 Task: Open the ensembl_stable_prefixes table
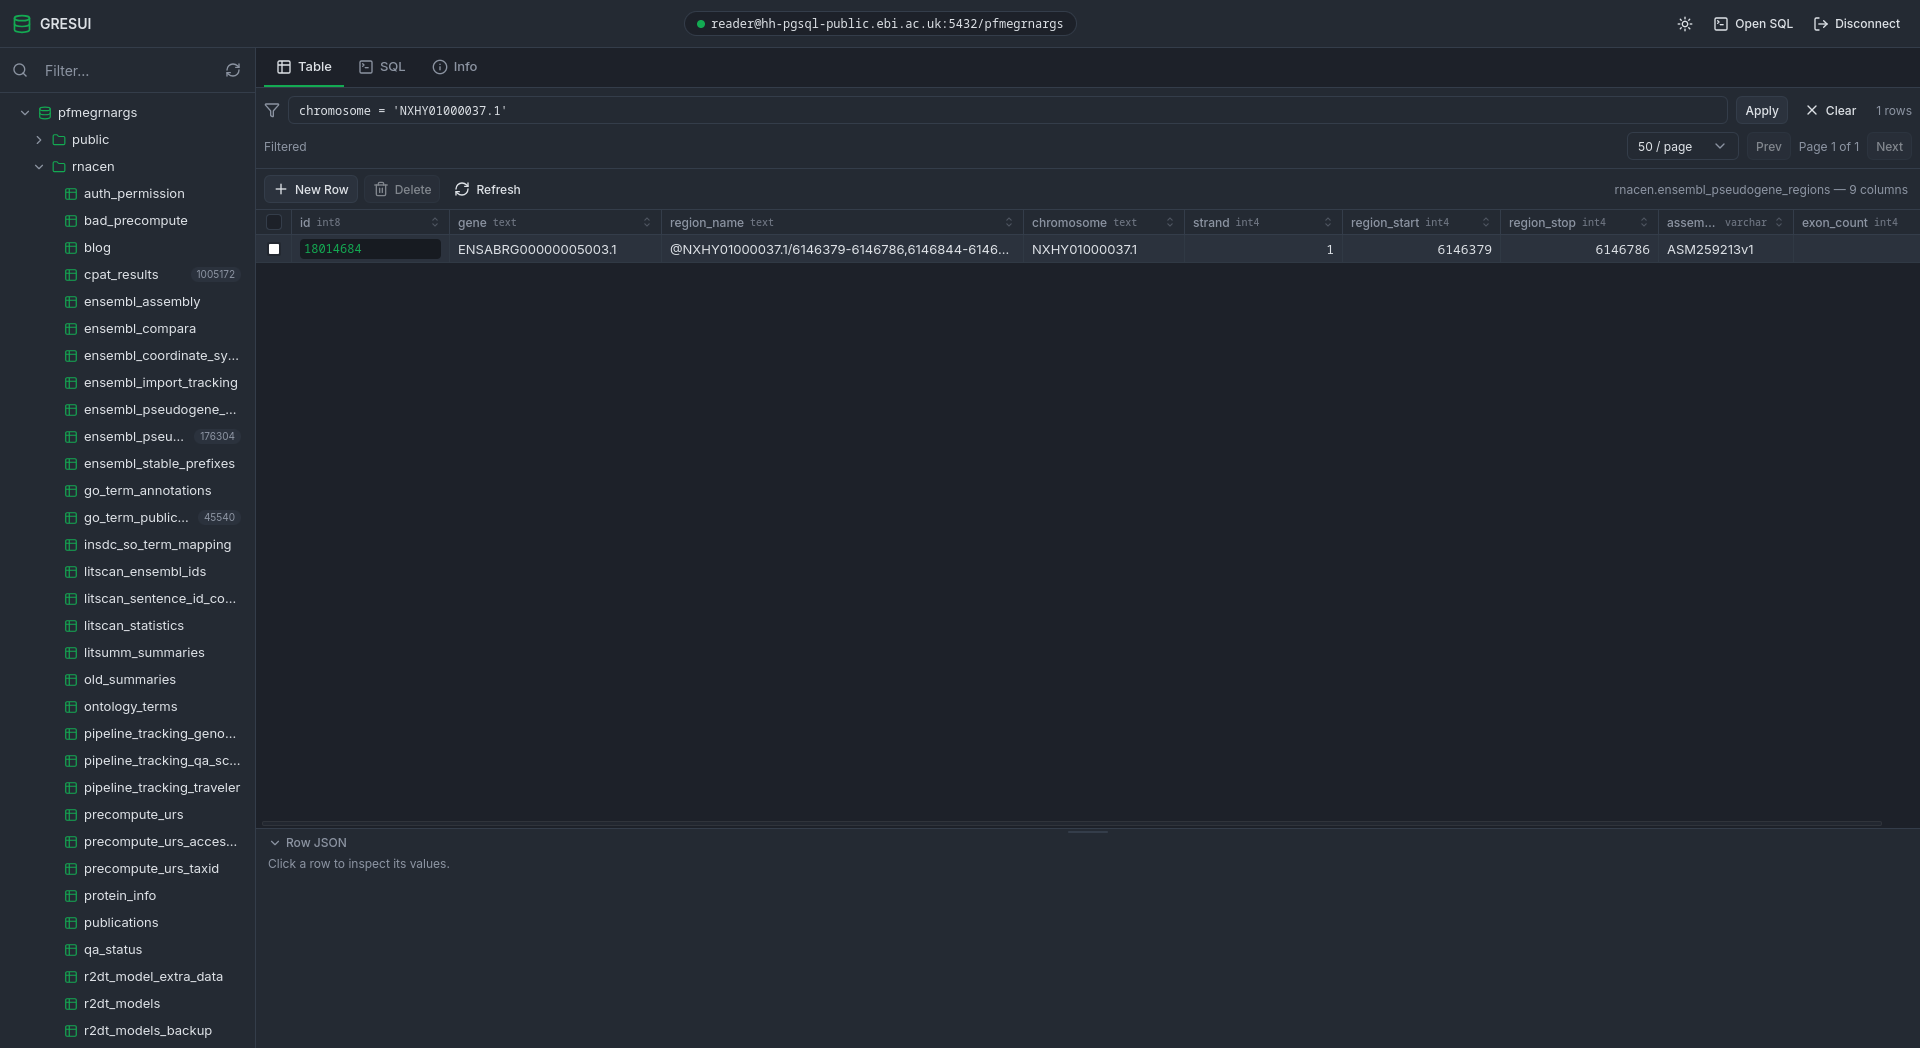click(159, 464)
